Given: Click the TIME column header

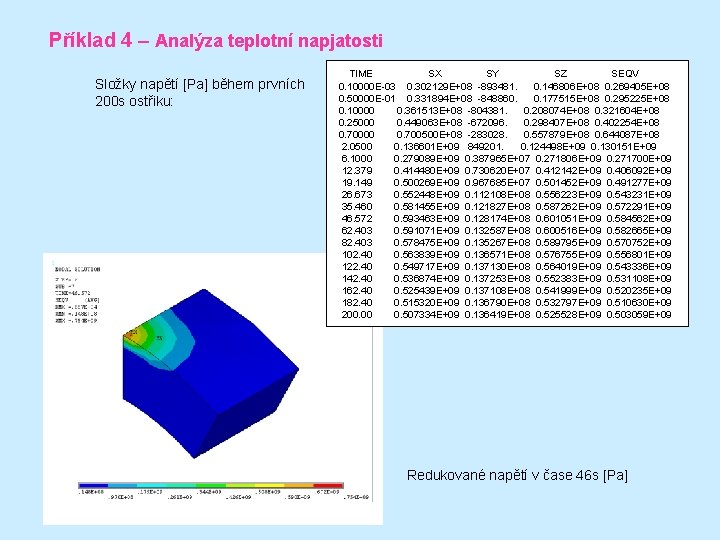Looking at the screenshot, I should [x=361, y=73].
